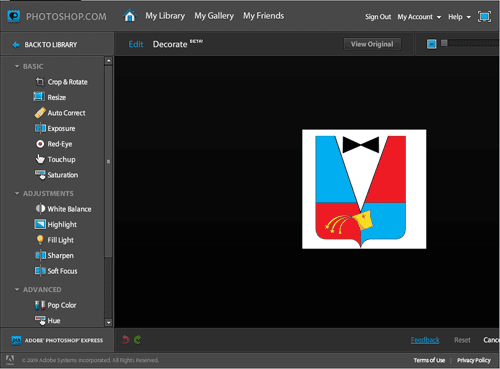Click the tool panel scrollbar thumb
Viewport: 500px width, 369px height.
click(x=108, y=161)
